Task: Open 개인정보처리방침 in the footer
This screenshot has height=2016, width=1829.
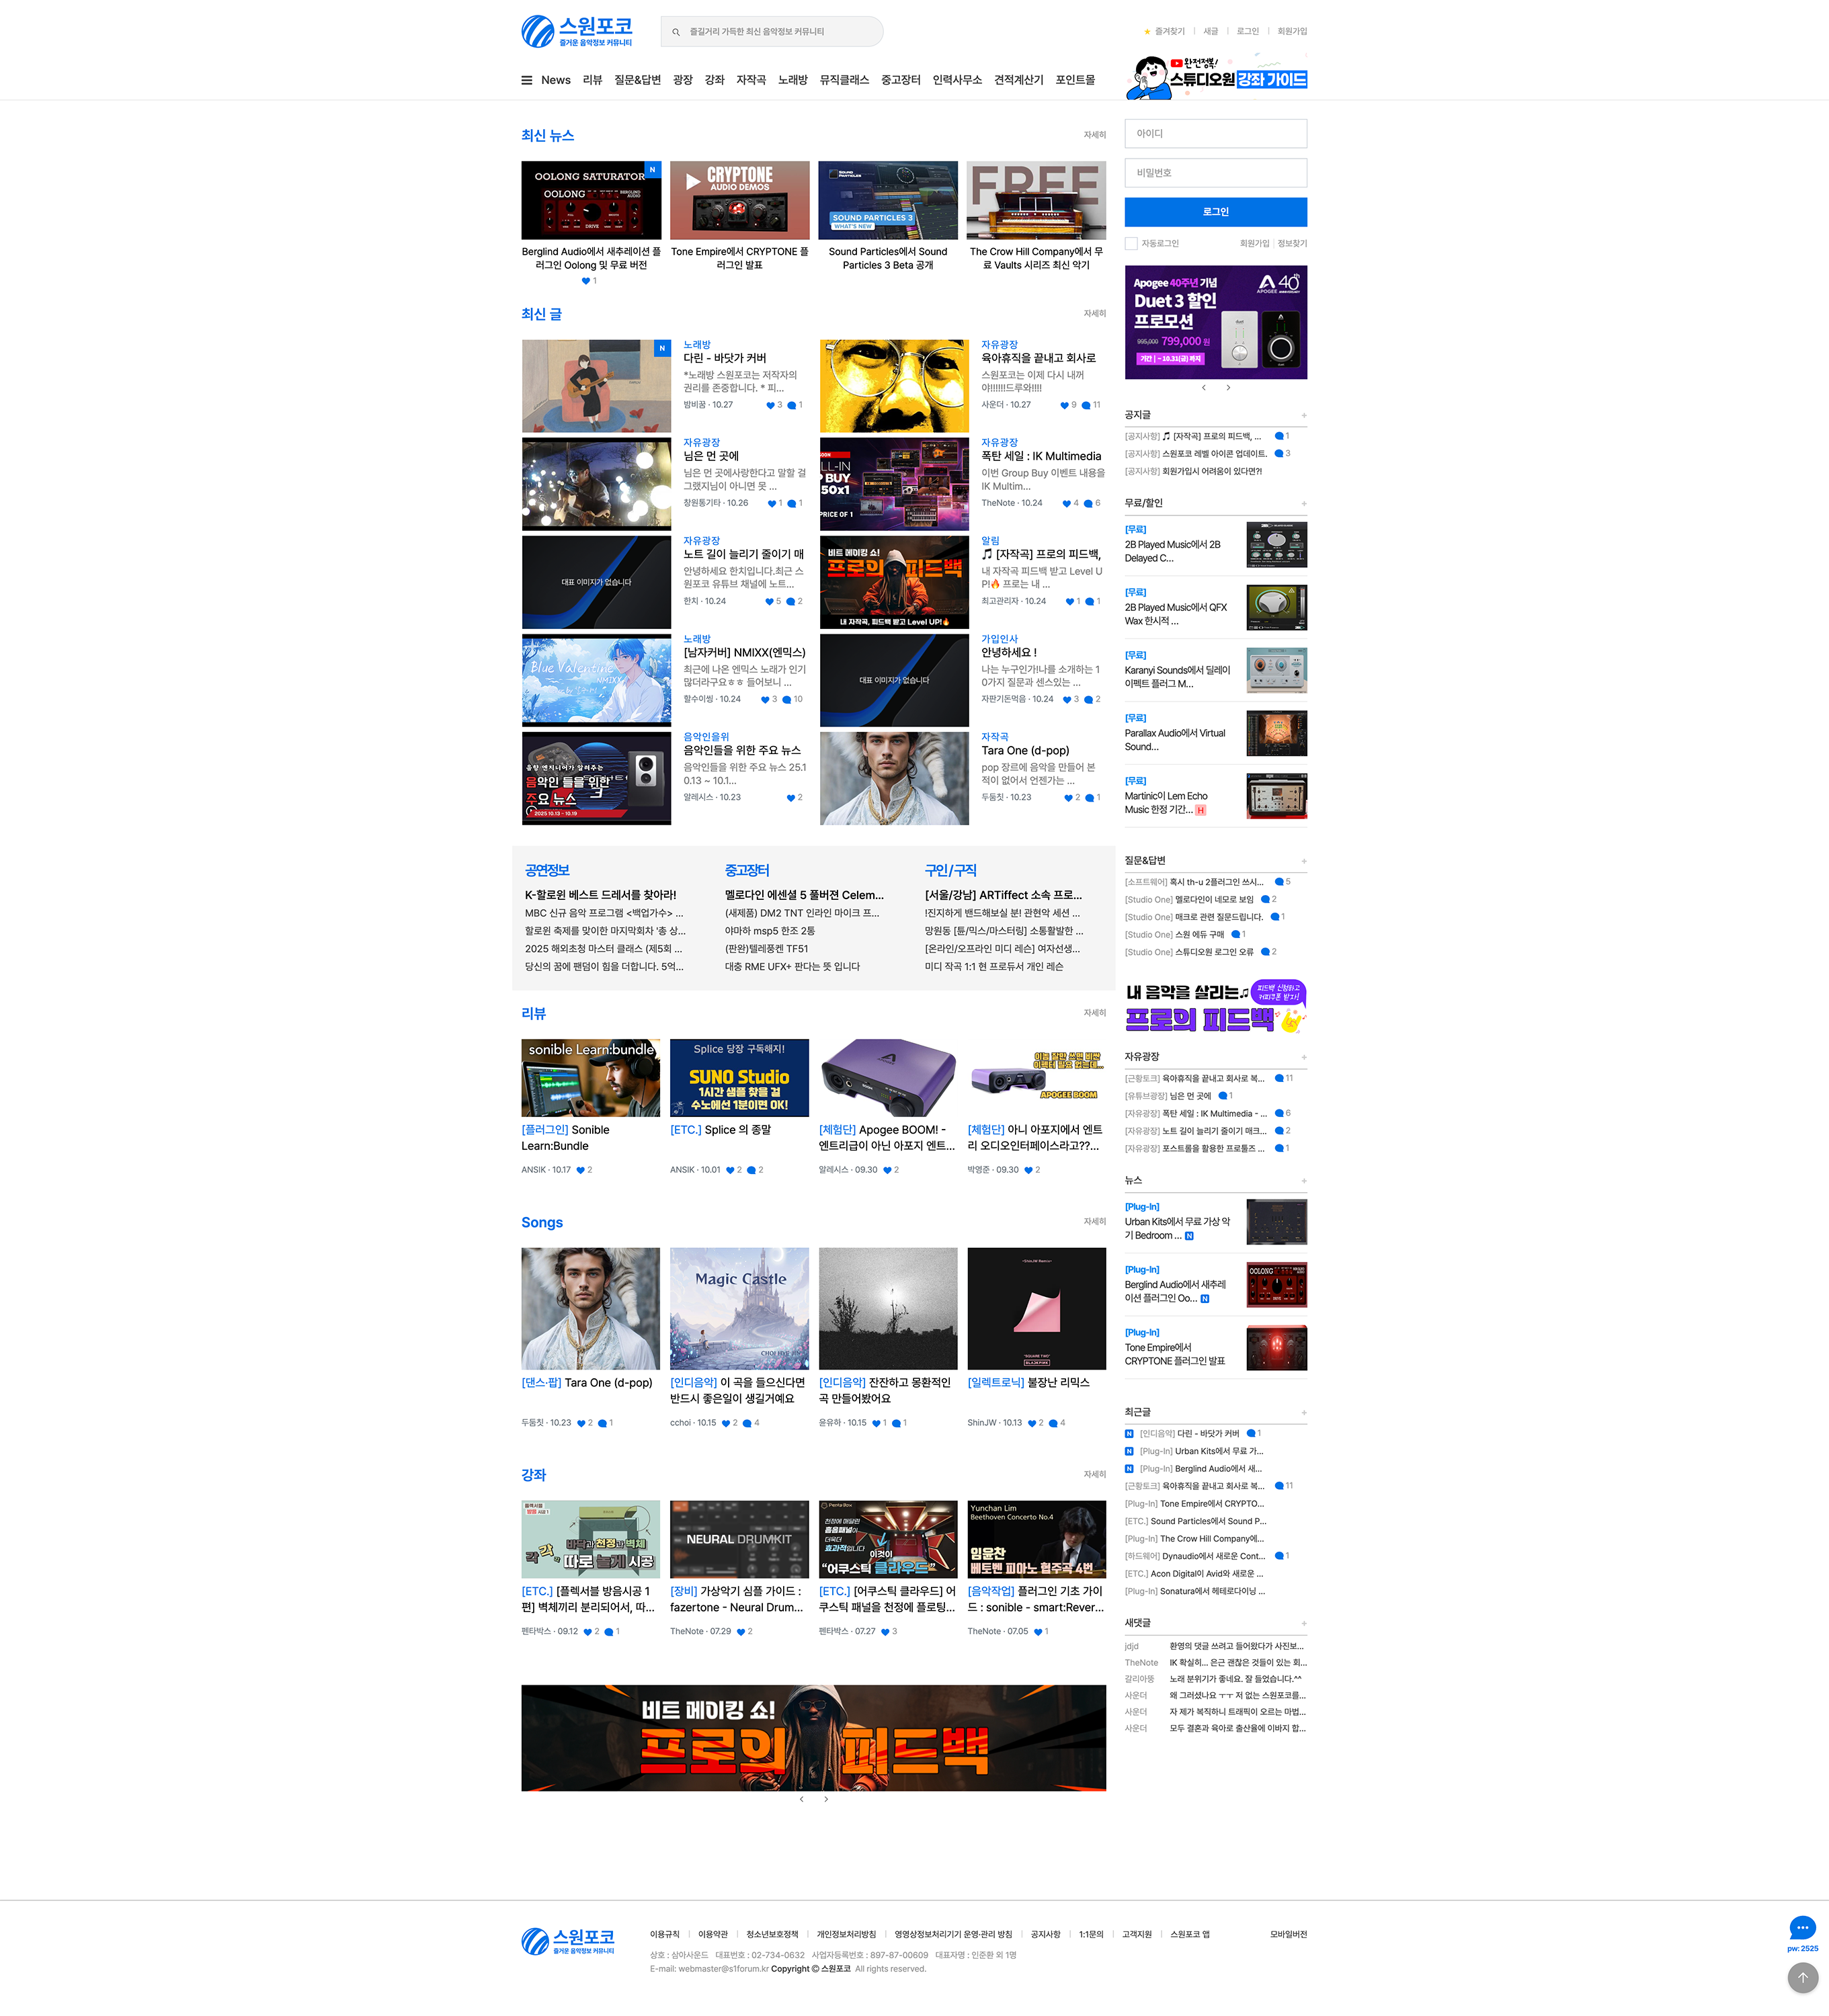Action: point(846,1934)
